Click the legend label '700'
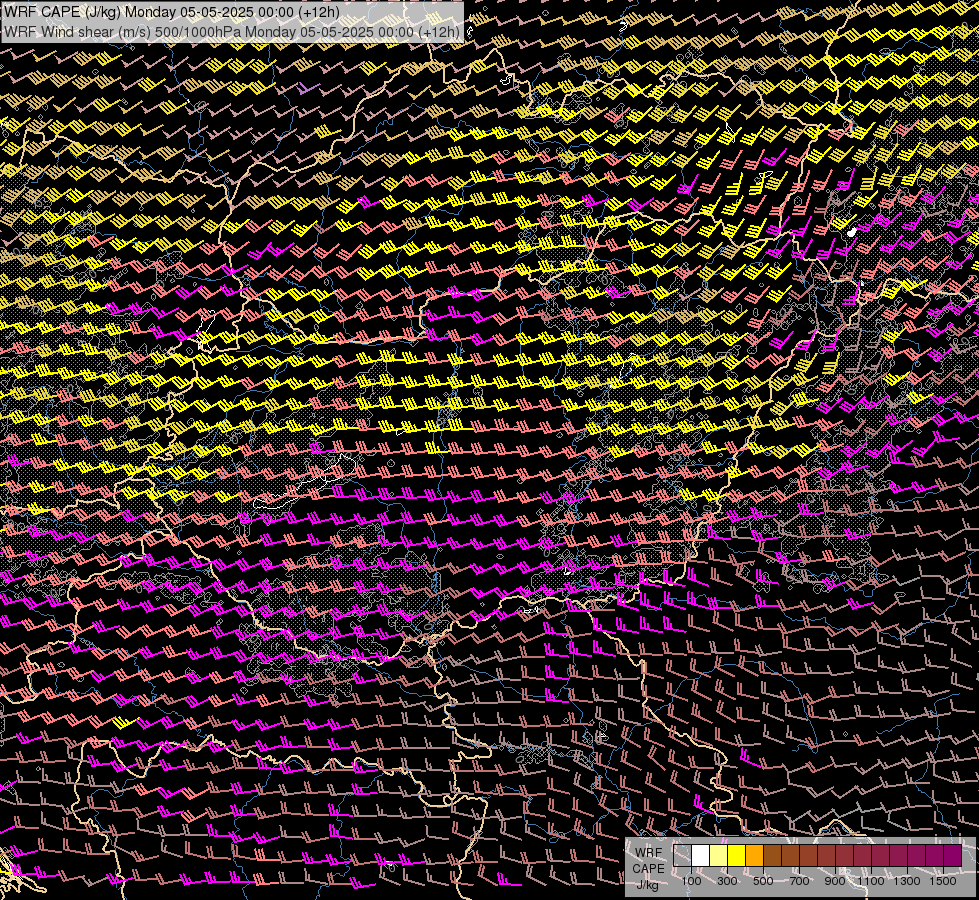Image resolution: width=979 pixels, height=900 pixels. [x=799, y=881]
